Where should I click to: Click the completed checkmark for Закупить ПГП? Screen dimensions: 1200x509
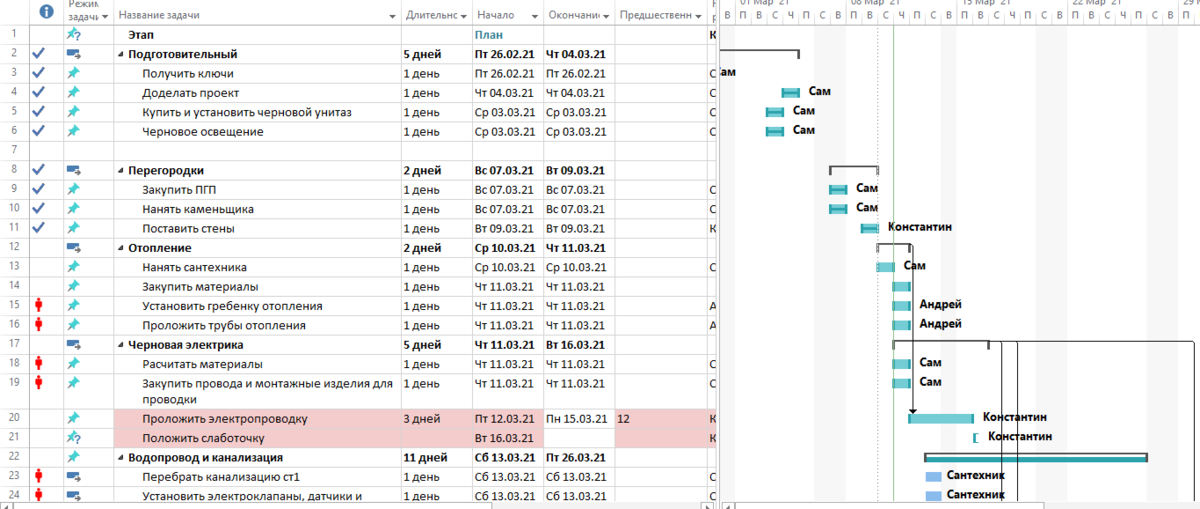39,189
